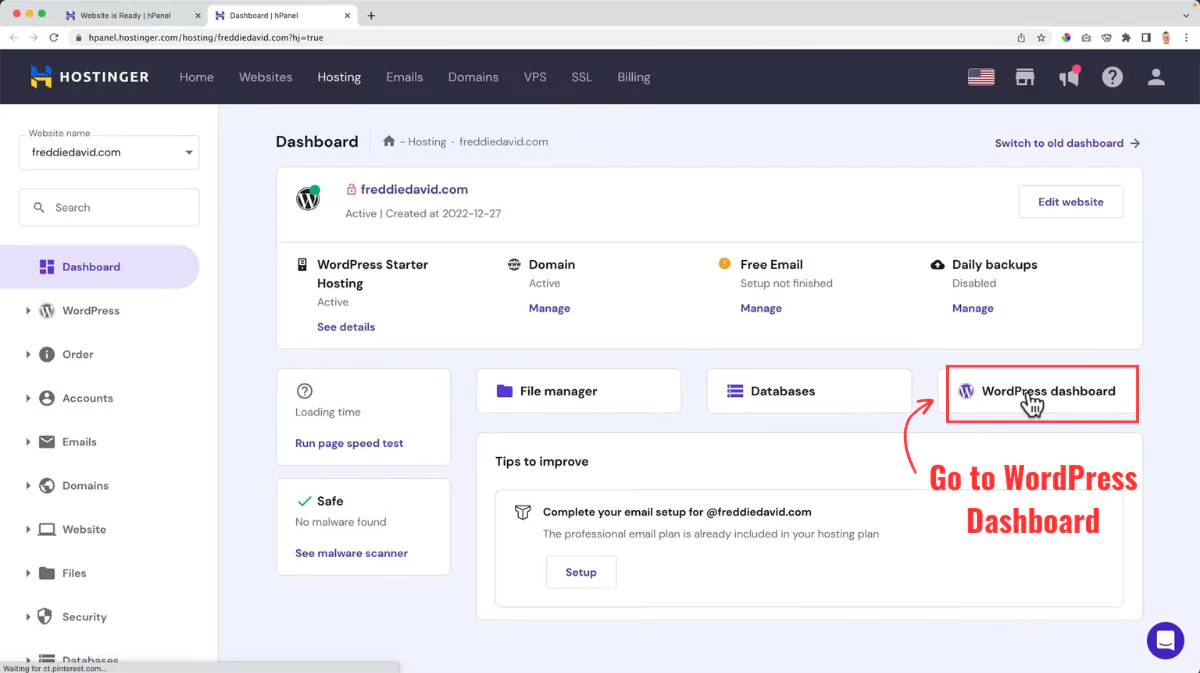Click the Edit website button
1200x673 pixels.
point(1070,201)
